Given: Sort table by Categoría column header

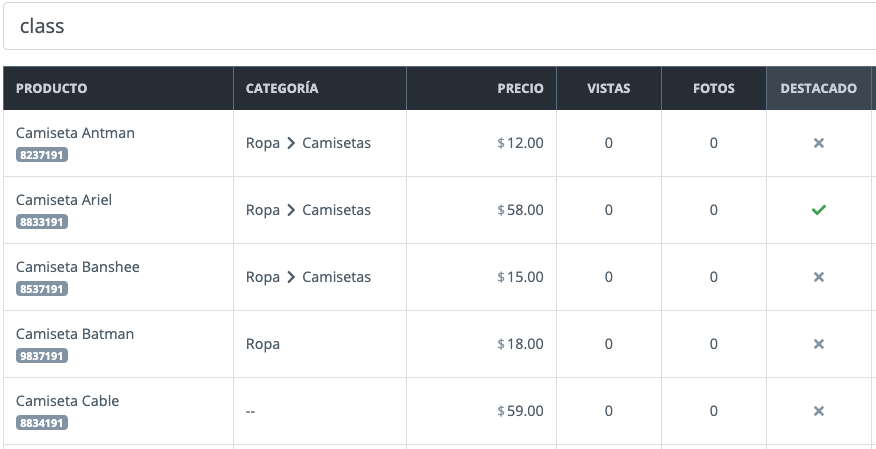Looking at the screenshot, I should tap(282, 88).
